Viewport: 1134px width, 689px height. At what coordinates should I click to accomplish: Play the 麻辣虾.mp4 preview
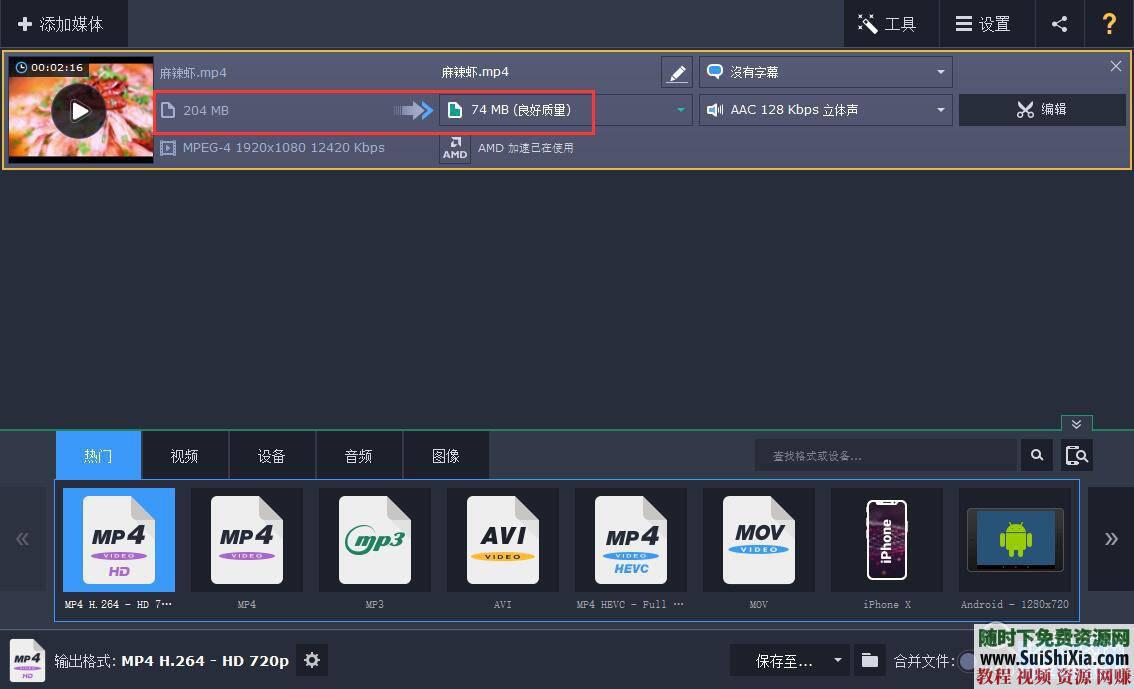point(80,111)
